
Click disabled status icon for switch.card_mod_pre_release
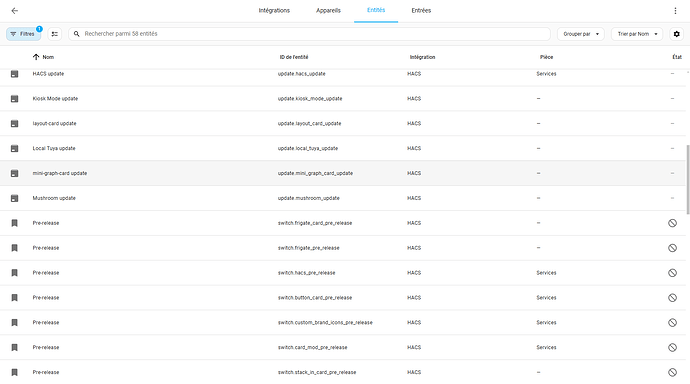(672, 347)
